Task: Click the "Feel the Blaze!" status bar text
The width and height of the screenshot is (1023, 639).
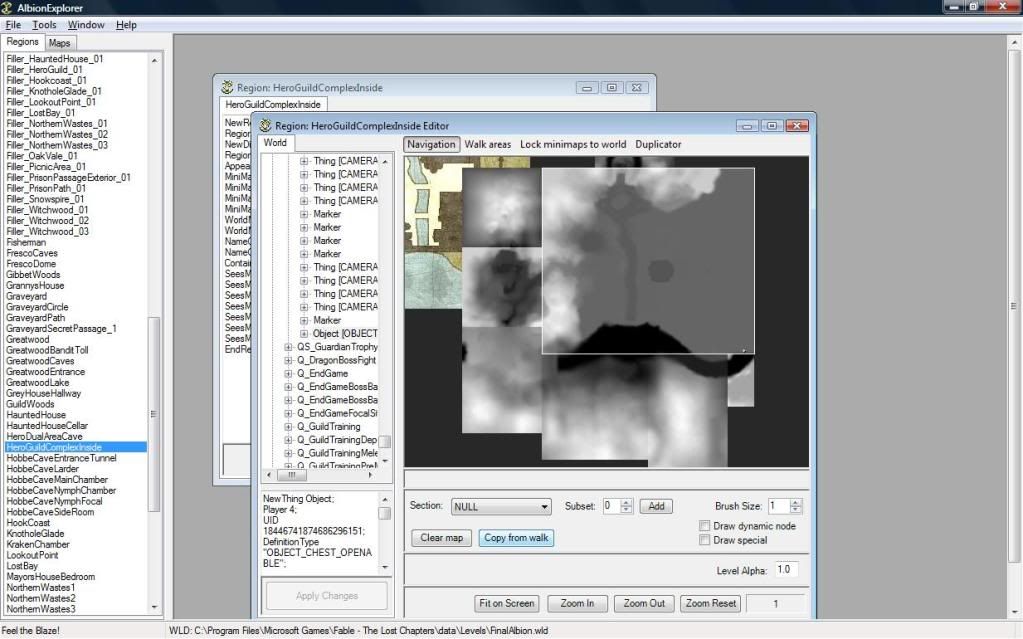Action: point(31,631)
